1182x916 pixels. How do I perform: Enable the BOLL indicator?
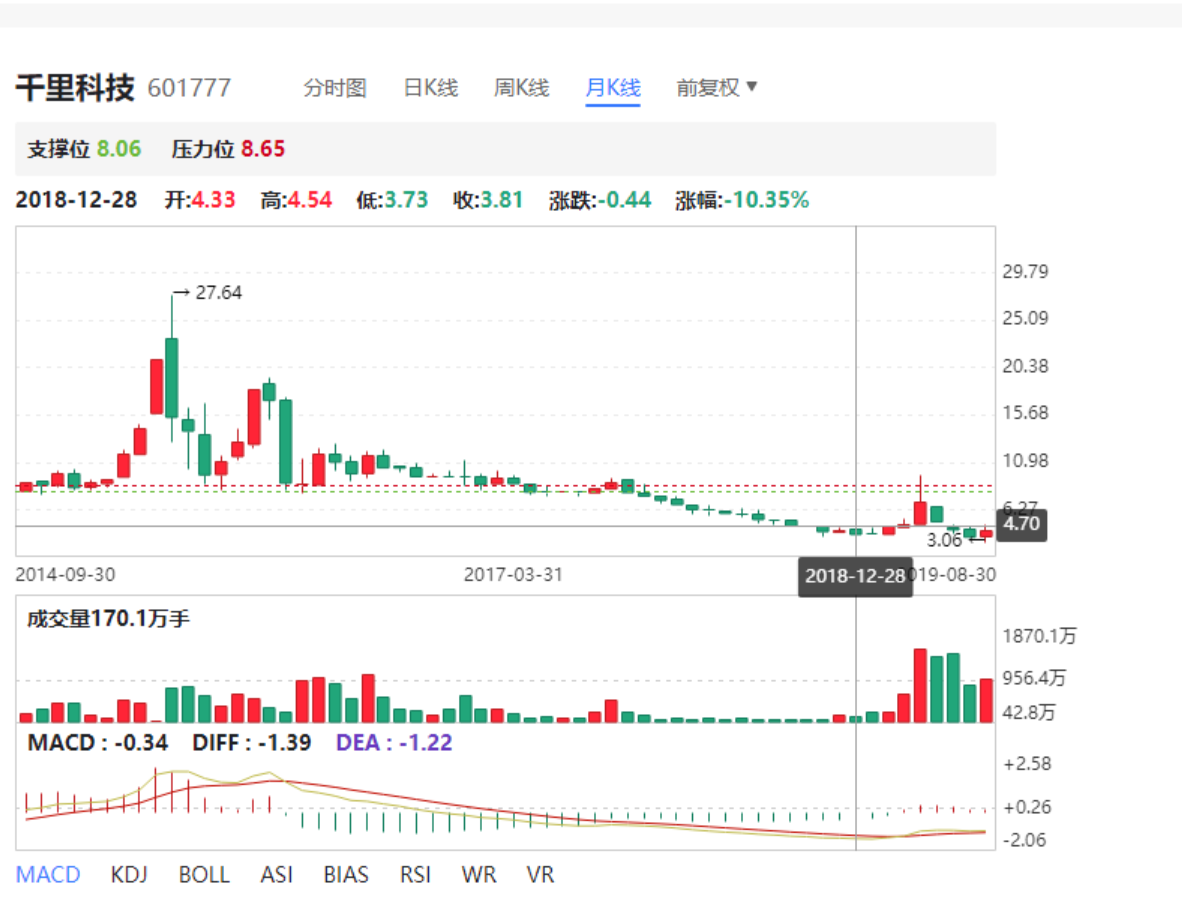(204, 875)
